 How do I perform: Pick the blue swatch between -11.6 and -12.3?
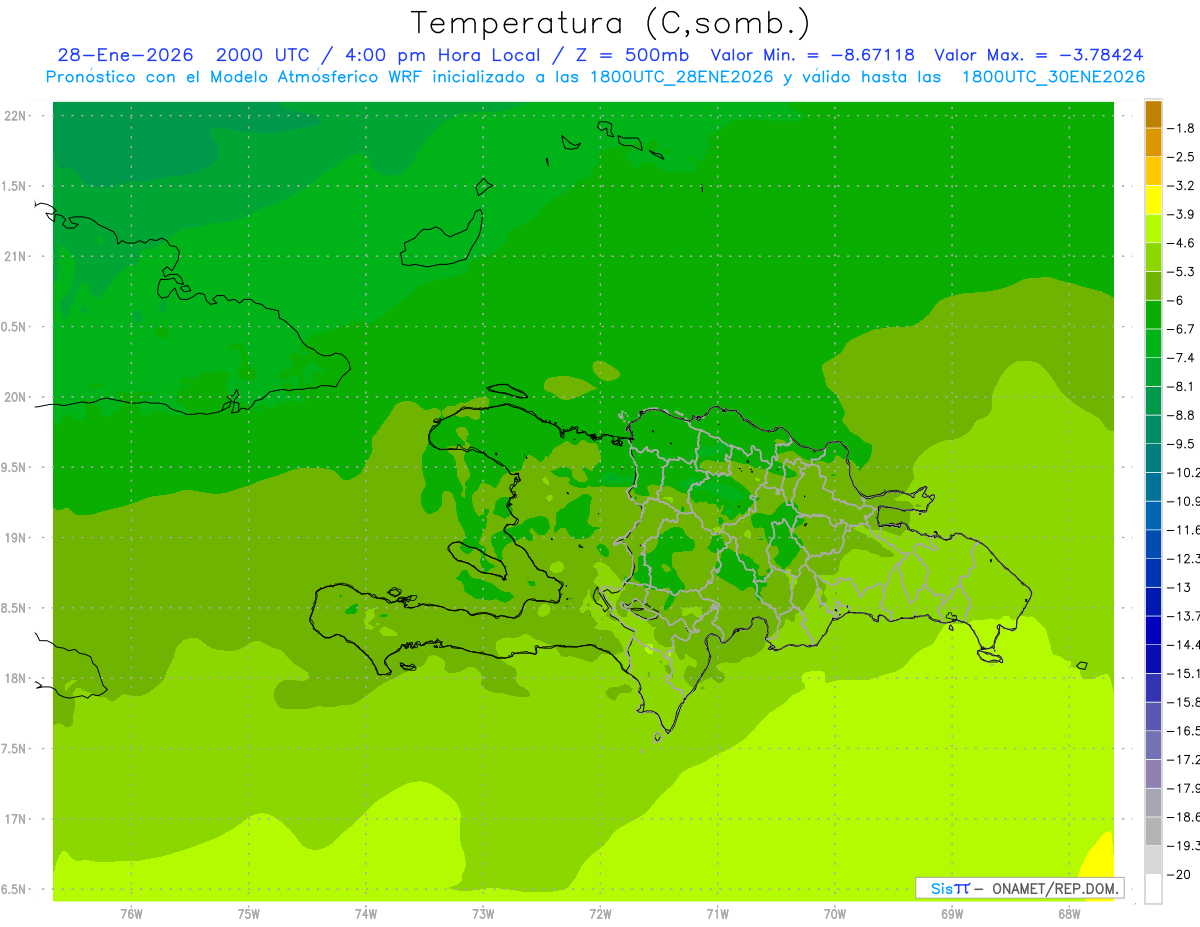(x=1153, y=543)
